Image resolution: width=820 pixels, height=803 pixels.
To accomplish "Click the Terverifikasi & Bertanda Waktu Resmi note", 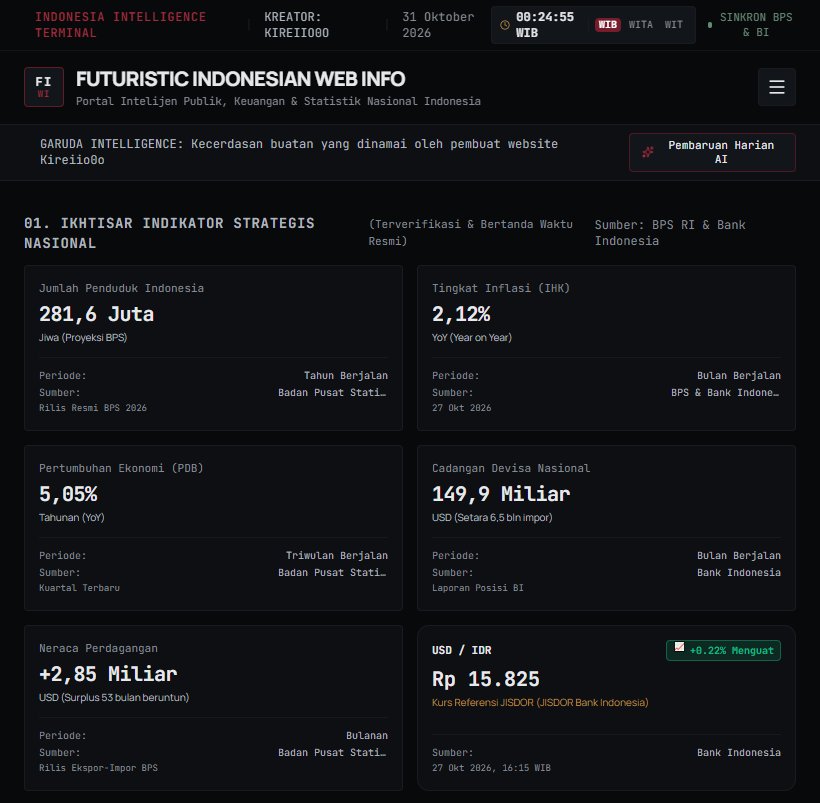I will [x=471, y=233].
